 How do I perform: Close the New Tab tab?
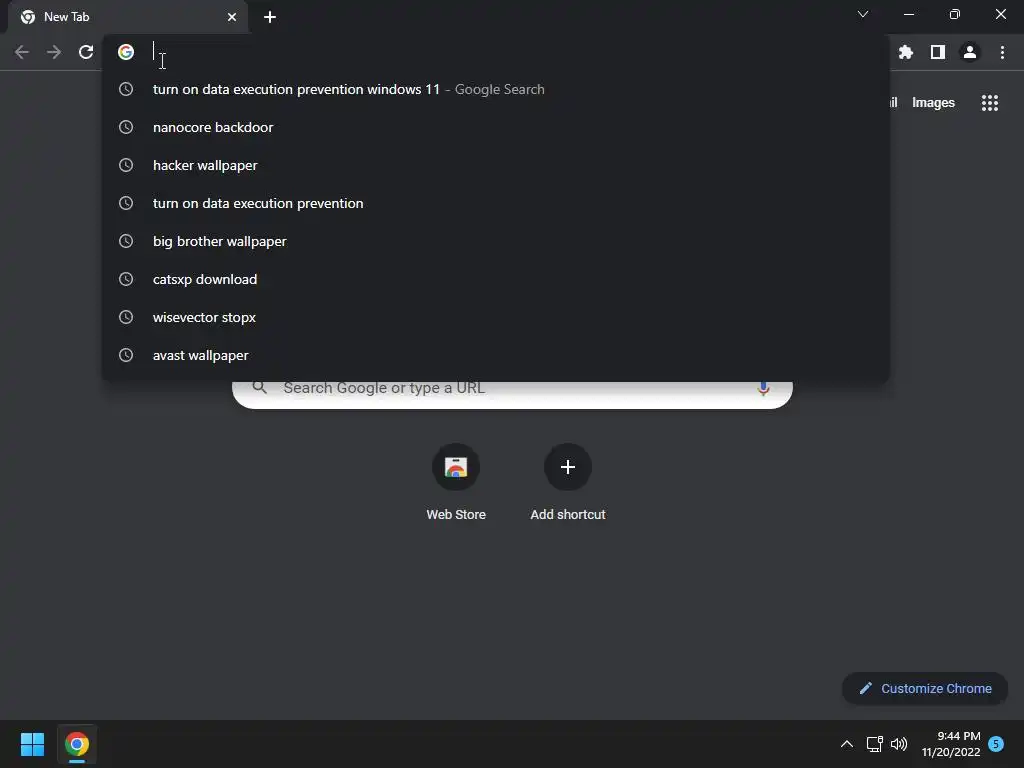click(232, 17)
